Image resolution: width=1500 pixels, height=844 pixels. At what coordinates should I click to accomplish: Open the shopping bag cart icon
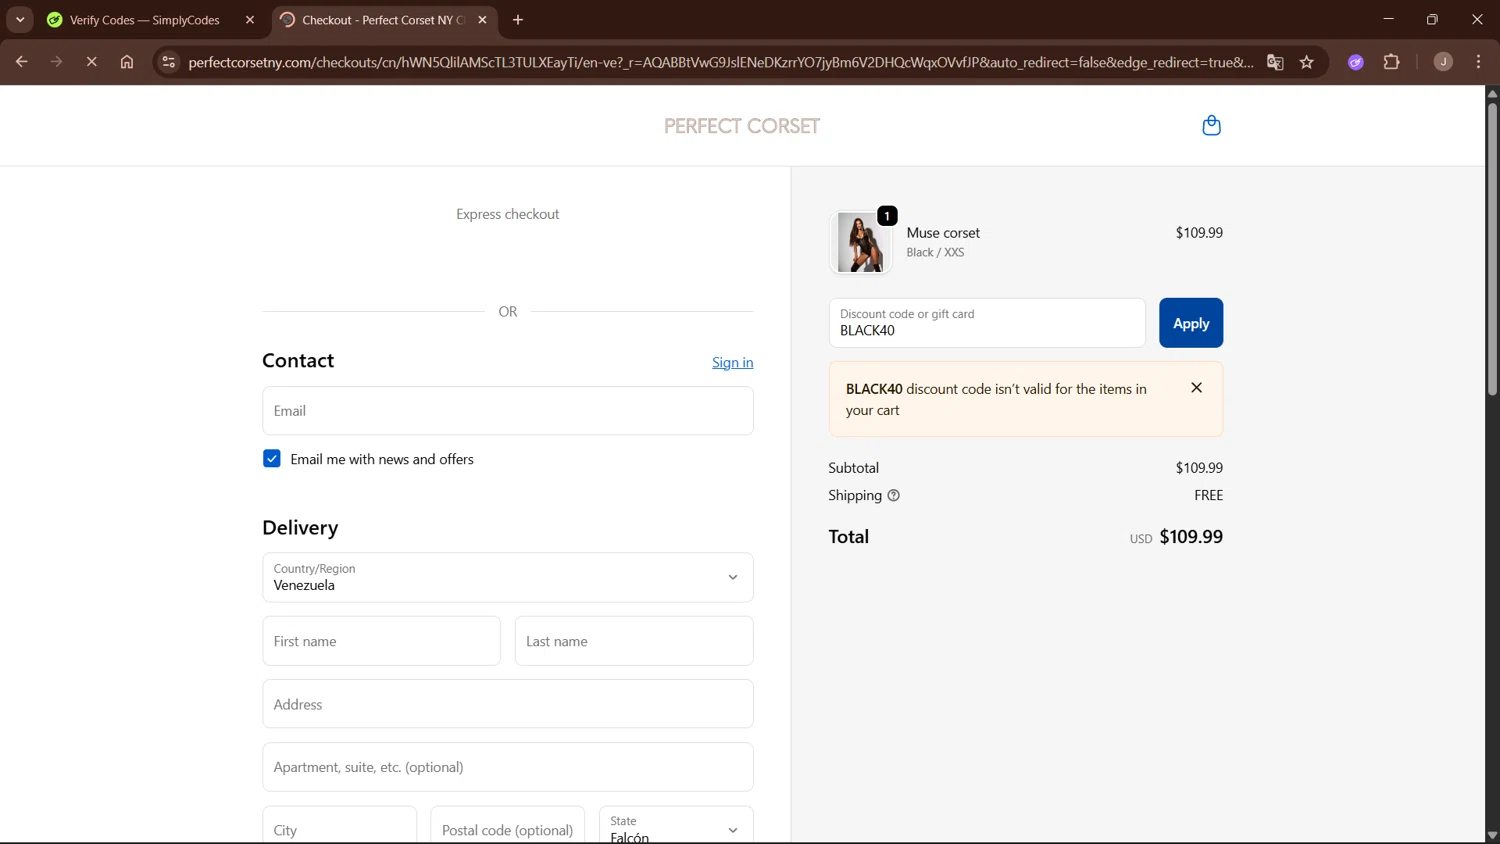(x=1211, y=125)
